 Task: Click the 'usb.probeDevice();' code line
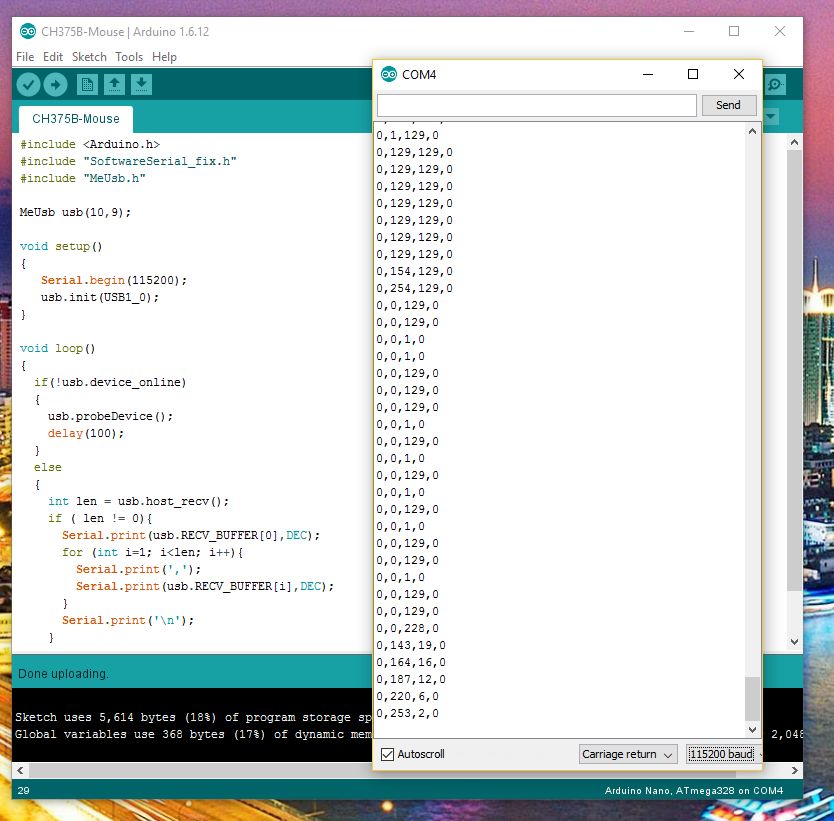pyautogui.click(x=110, y=416)
